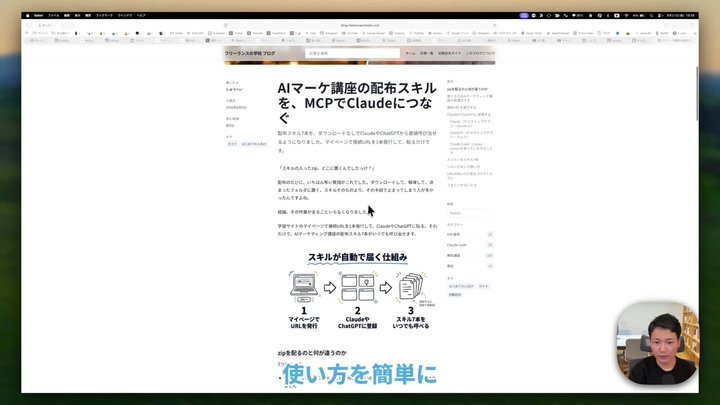
Task: Open the ブックマーク menu in the menu bar
Action: pyautogui.click(x=104, y=15)
